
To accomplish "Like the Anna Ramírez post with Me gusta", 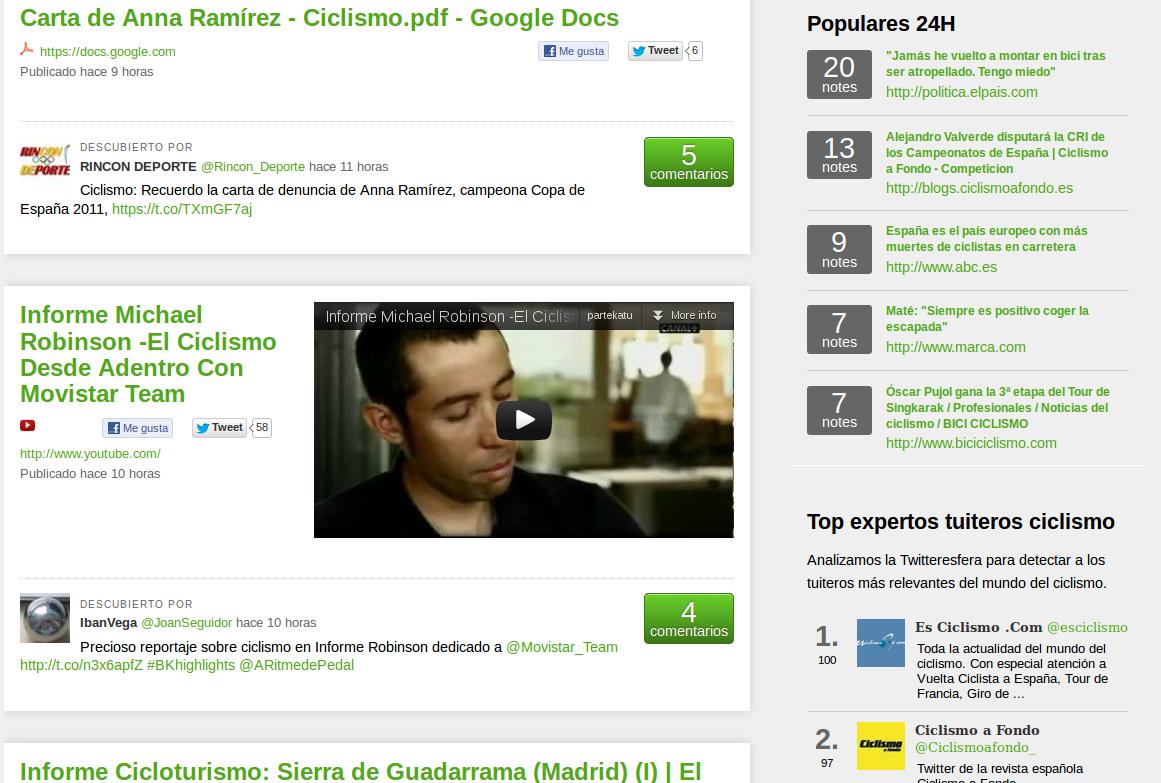I will pos(573,51).
